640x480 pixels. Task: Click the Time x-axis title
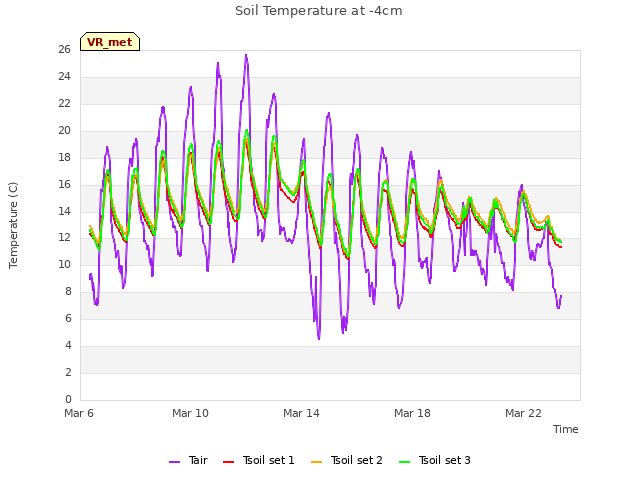[x=566, y=429]
